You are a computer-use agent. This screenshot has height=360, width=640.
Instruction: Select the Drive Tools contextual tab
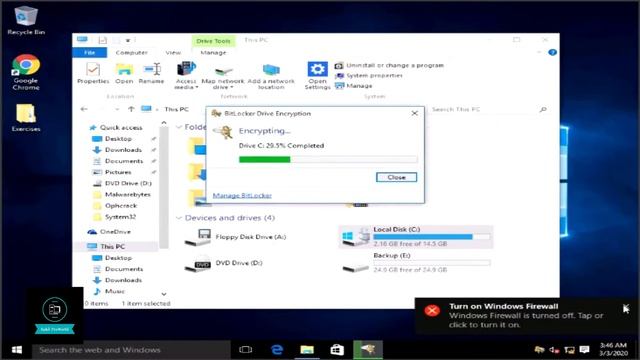pyautogui.click(x=213, y=41)
